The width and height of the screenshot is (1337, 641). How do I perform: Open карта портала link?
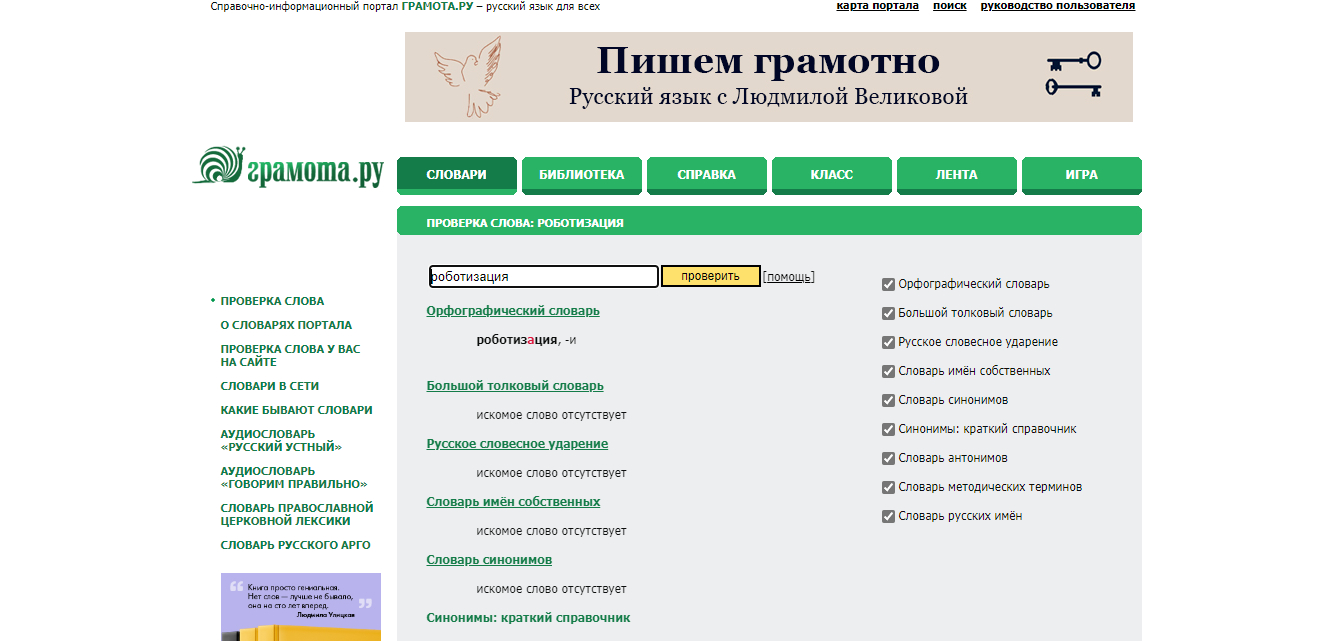(x=877, y=6)
